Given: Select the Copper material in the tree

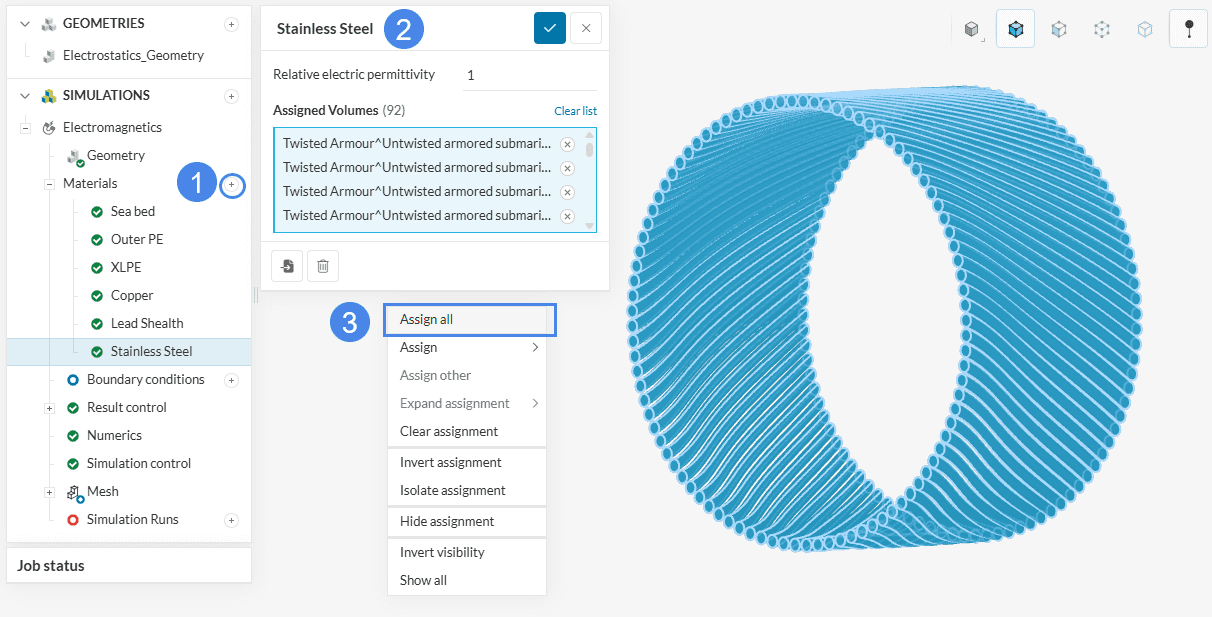Looking at the screenshot, I should coord(132,296).
